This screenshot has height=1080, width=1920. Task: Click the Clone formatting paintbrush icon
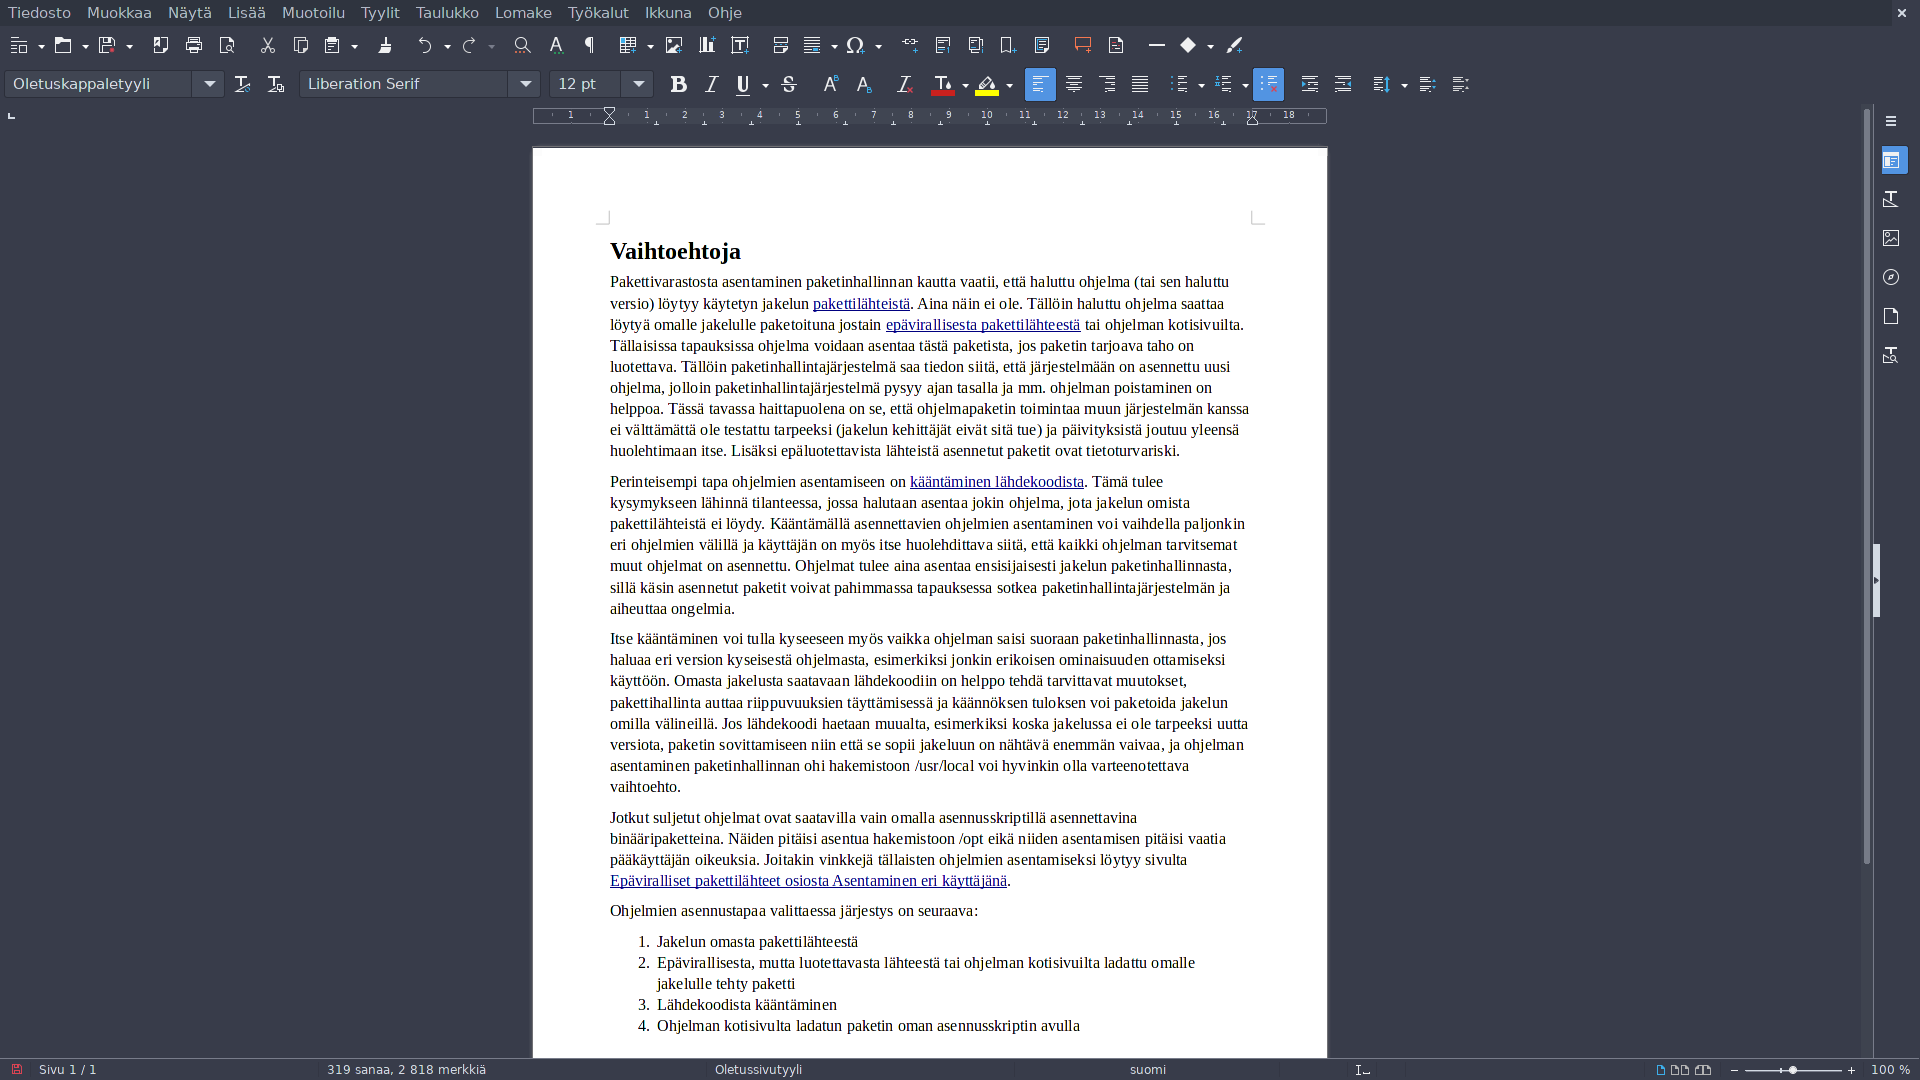coord(385,45)
